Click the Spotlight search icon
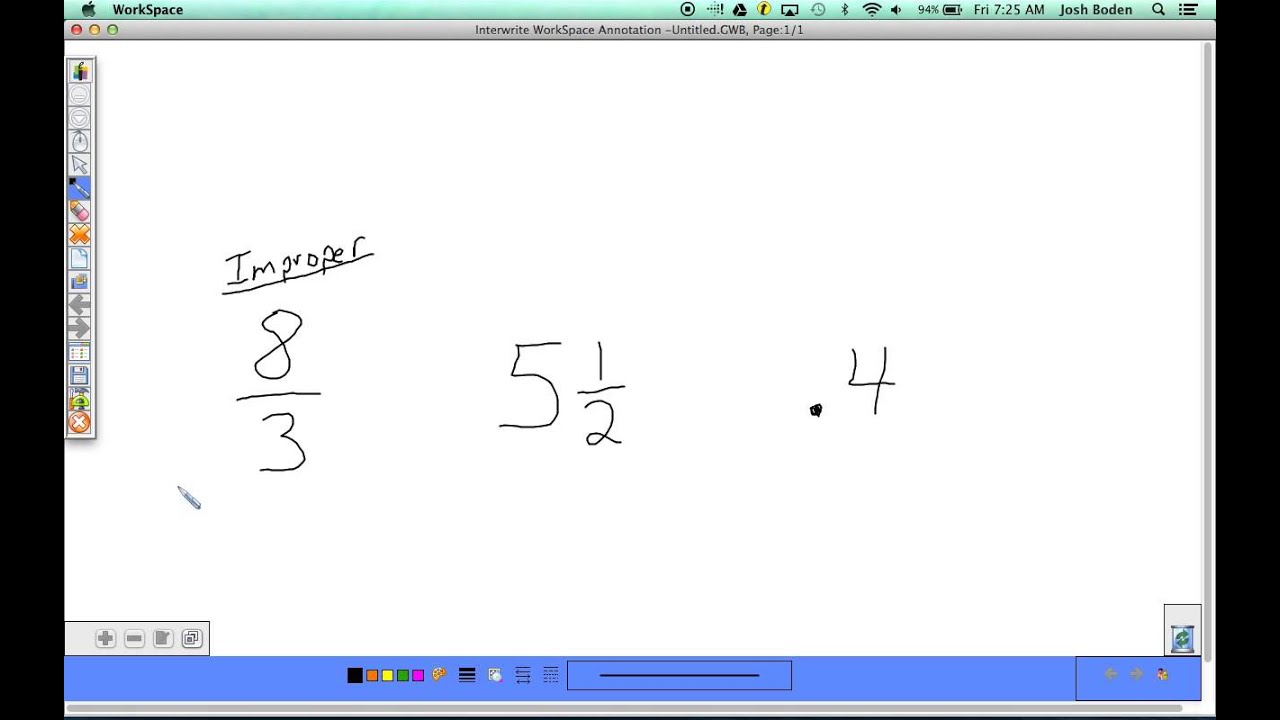 1158,10
